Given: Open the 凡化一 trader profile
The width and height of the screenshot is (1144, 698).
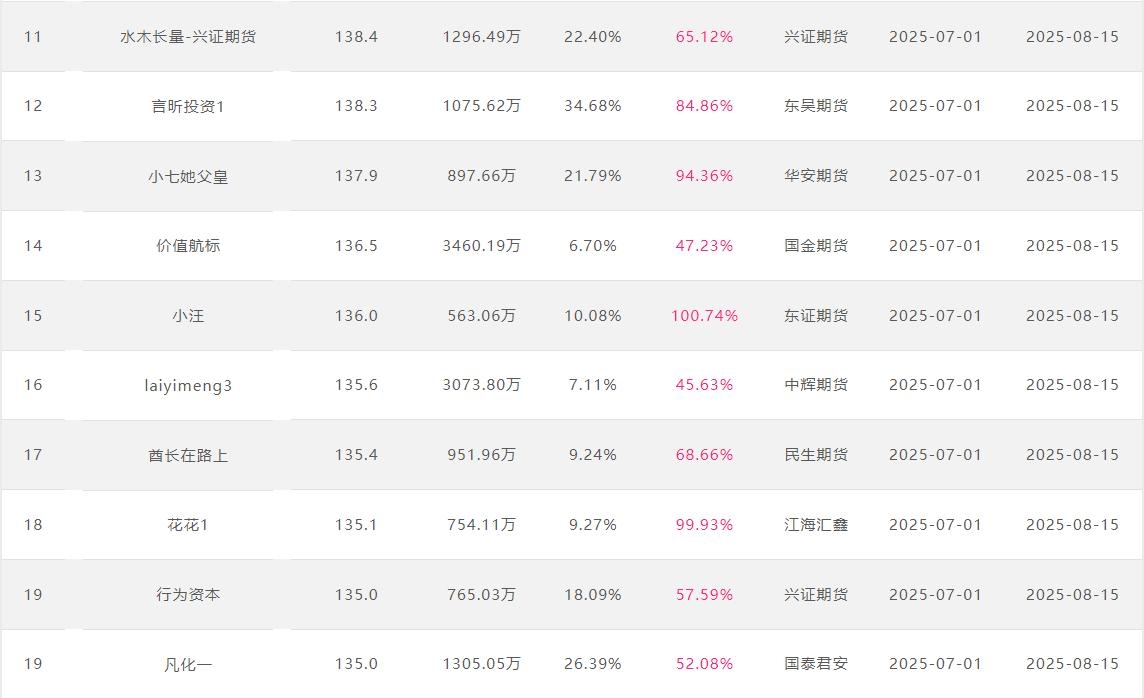Looking at the screenshot, I should click(188, 664).
